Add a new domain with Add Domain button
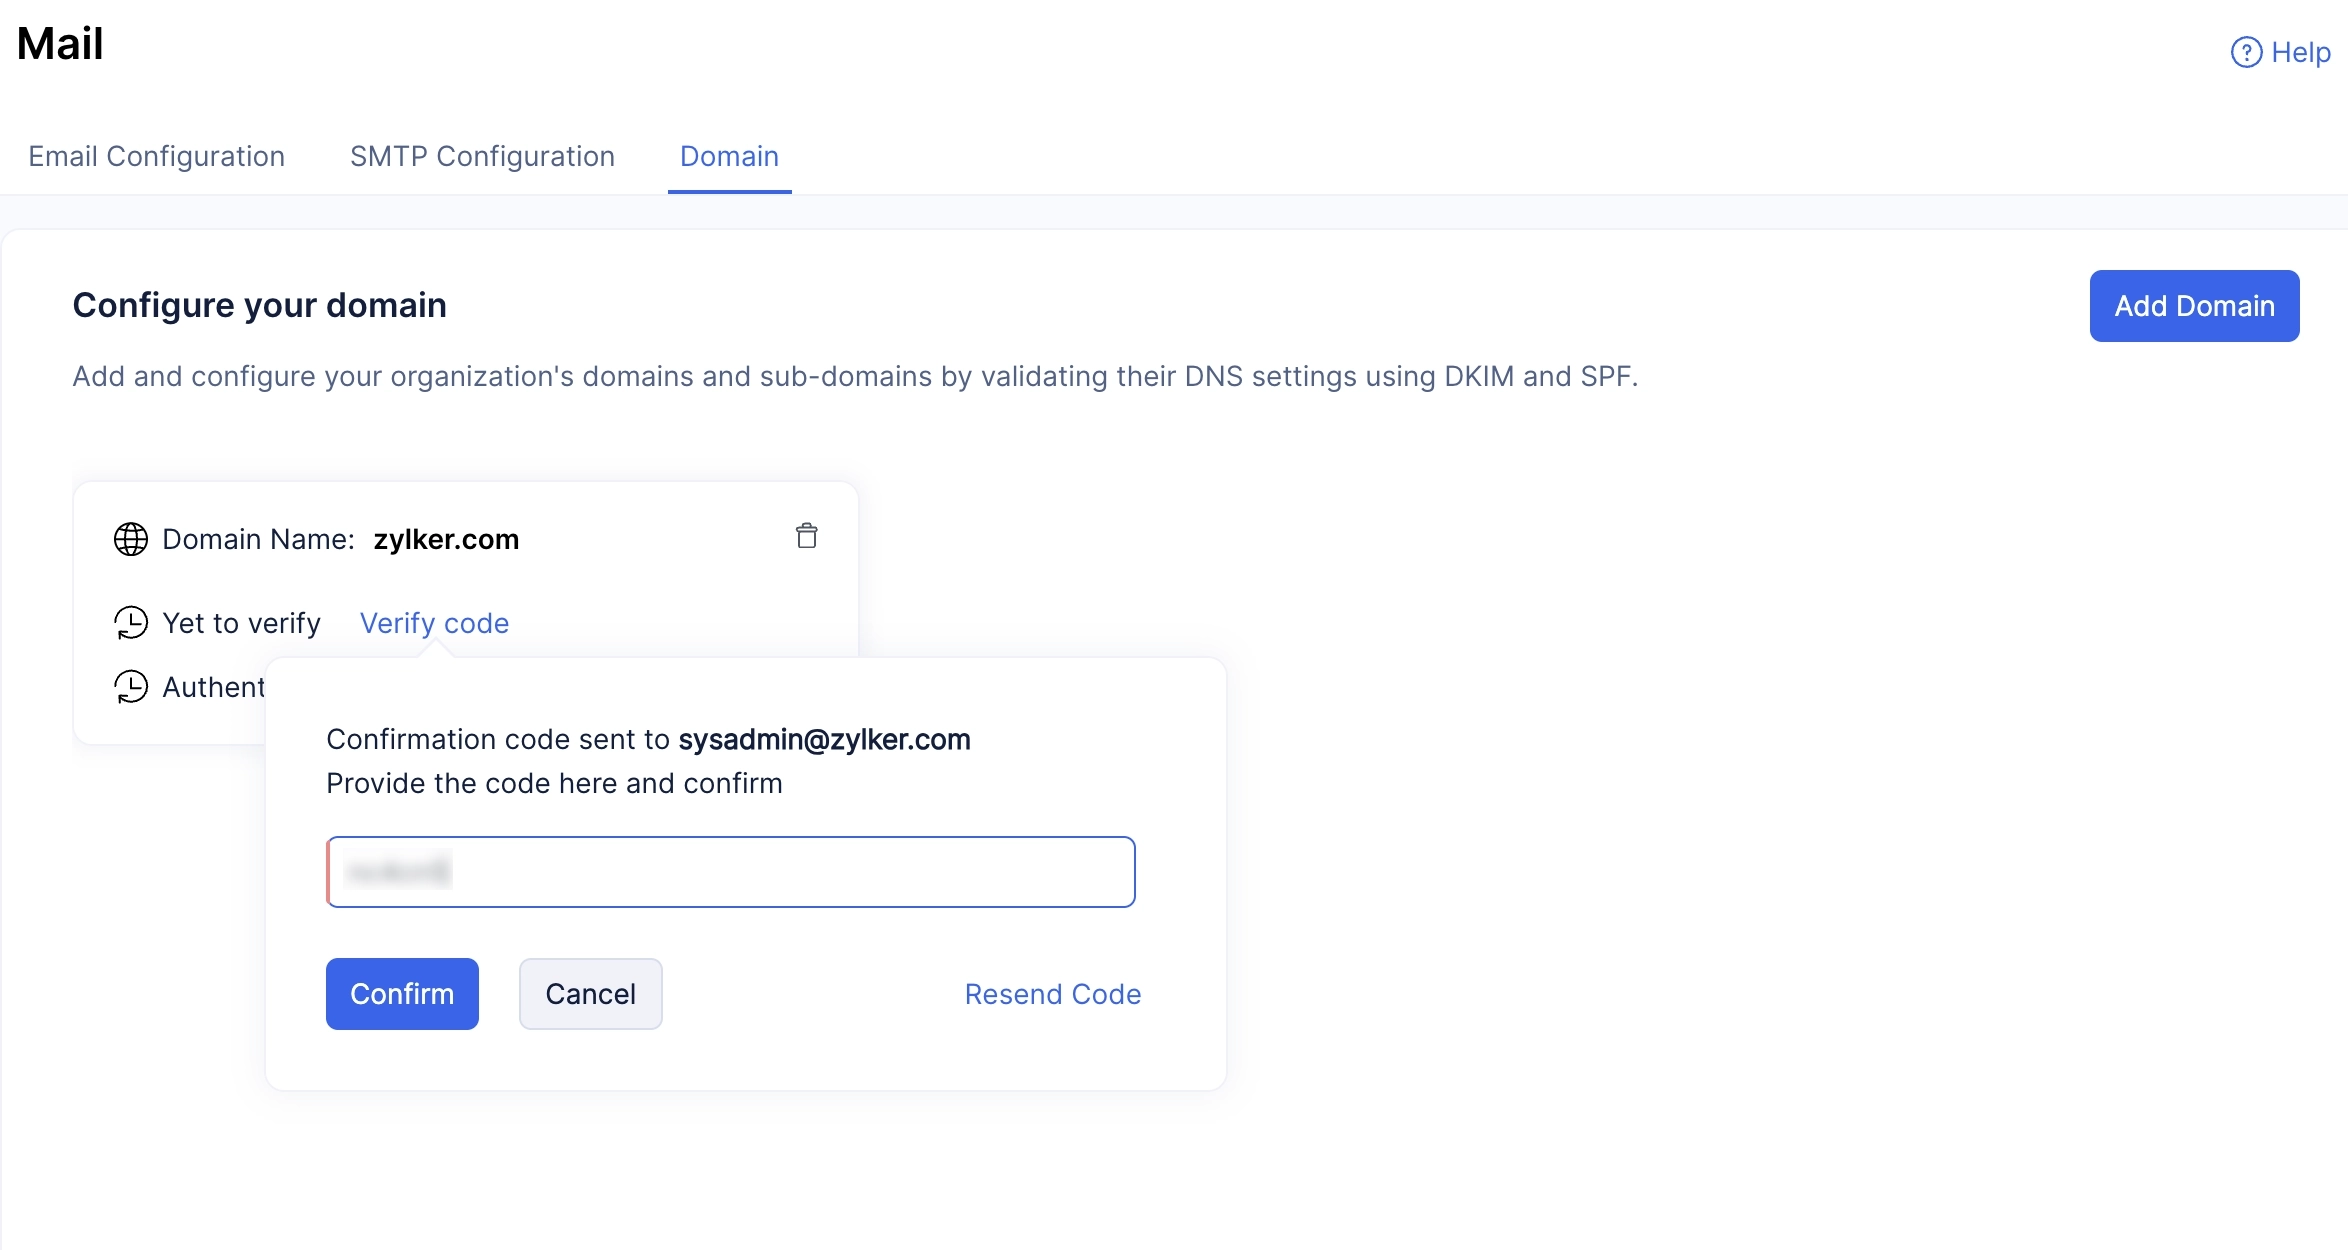Viewport: 2348px width, 1250px height. 2194,306
